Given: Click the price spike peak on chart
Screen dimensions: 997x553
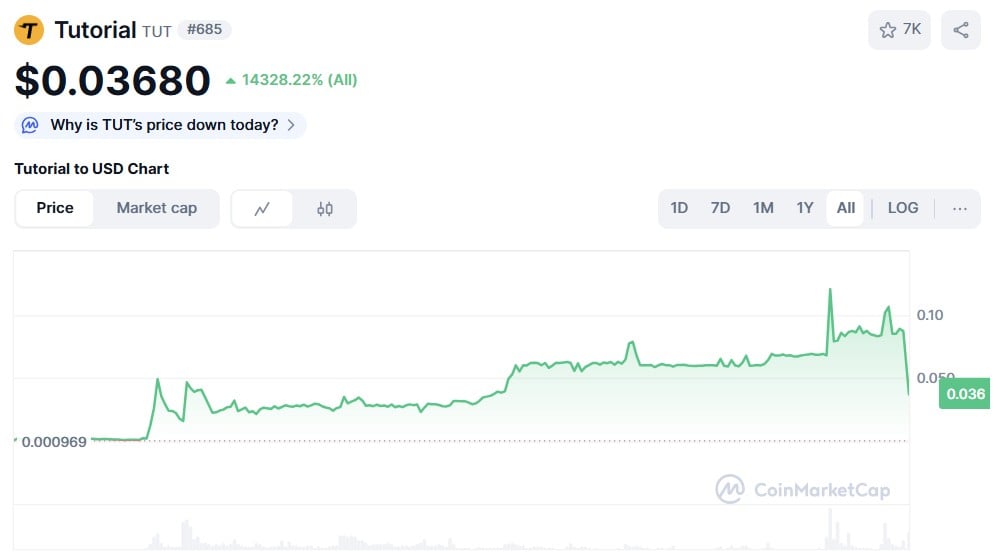Looking at the screenshot, I should pyautogui.click(x=830, y=290).
